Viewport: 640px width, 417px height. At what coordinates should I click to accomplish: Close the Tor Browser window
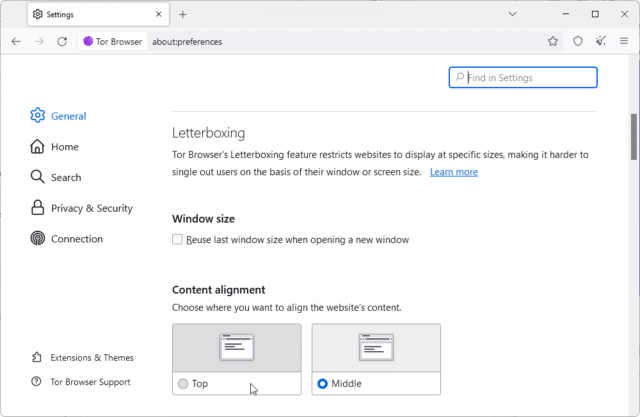[x=624, y=14]
